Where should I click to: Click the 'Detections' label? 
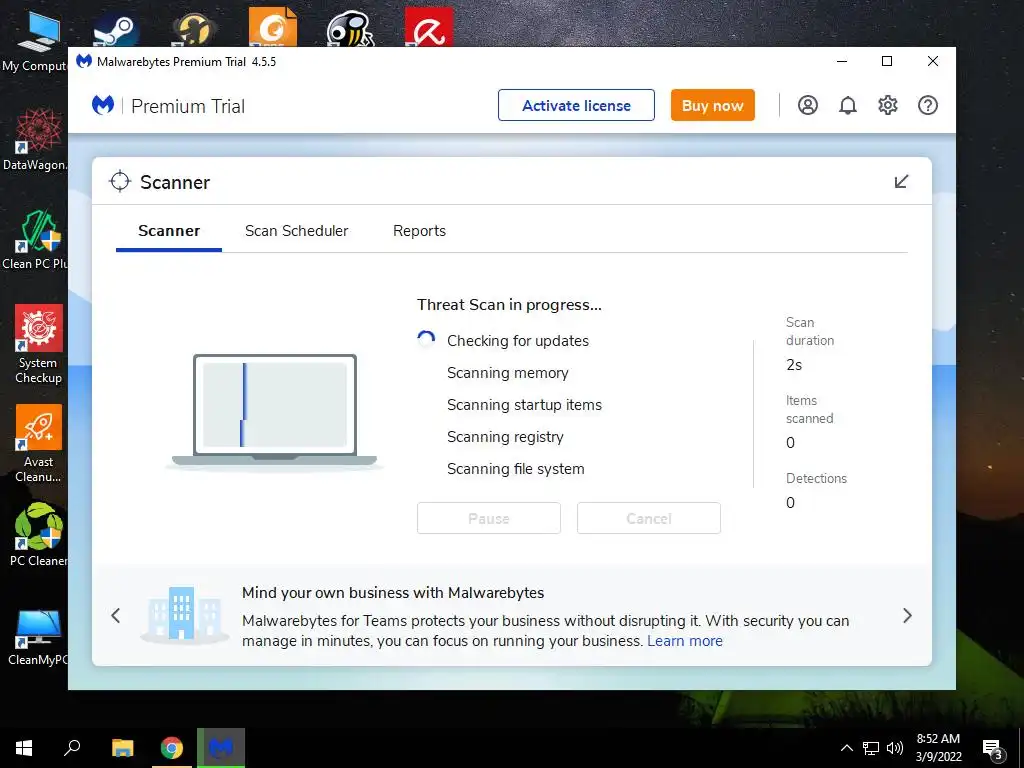(816, 479)
